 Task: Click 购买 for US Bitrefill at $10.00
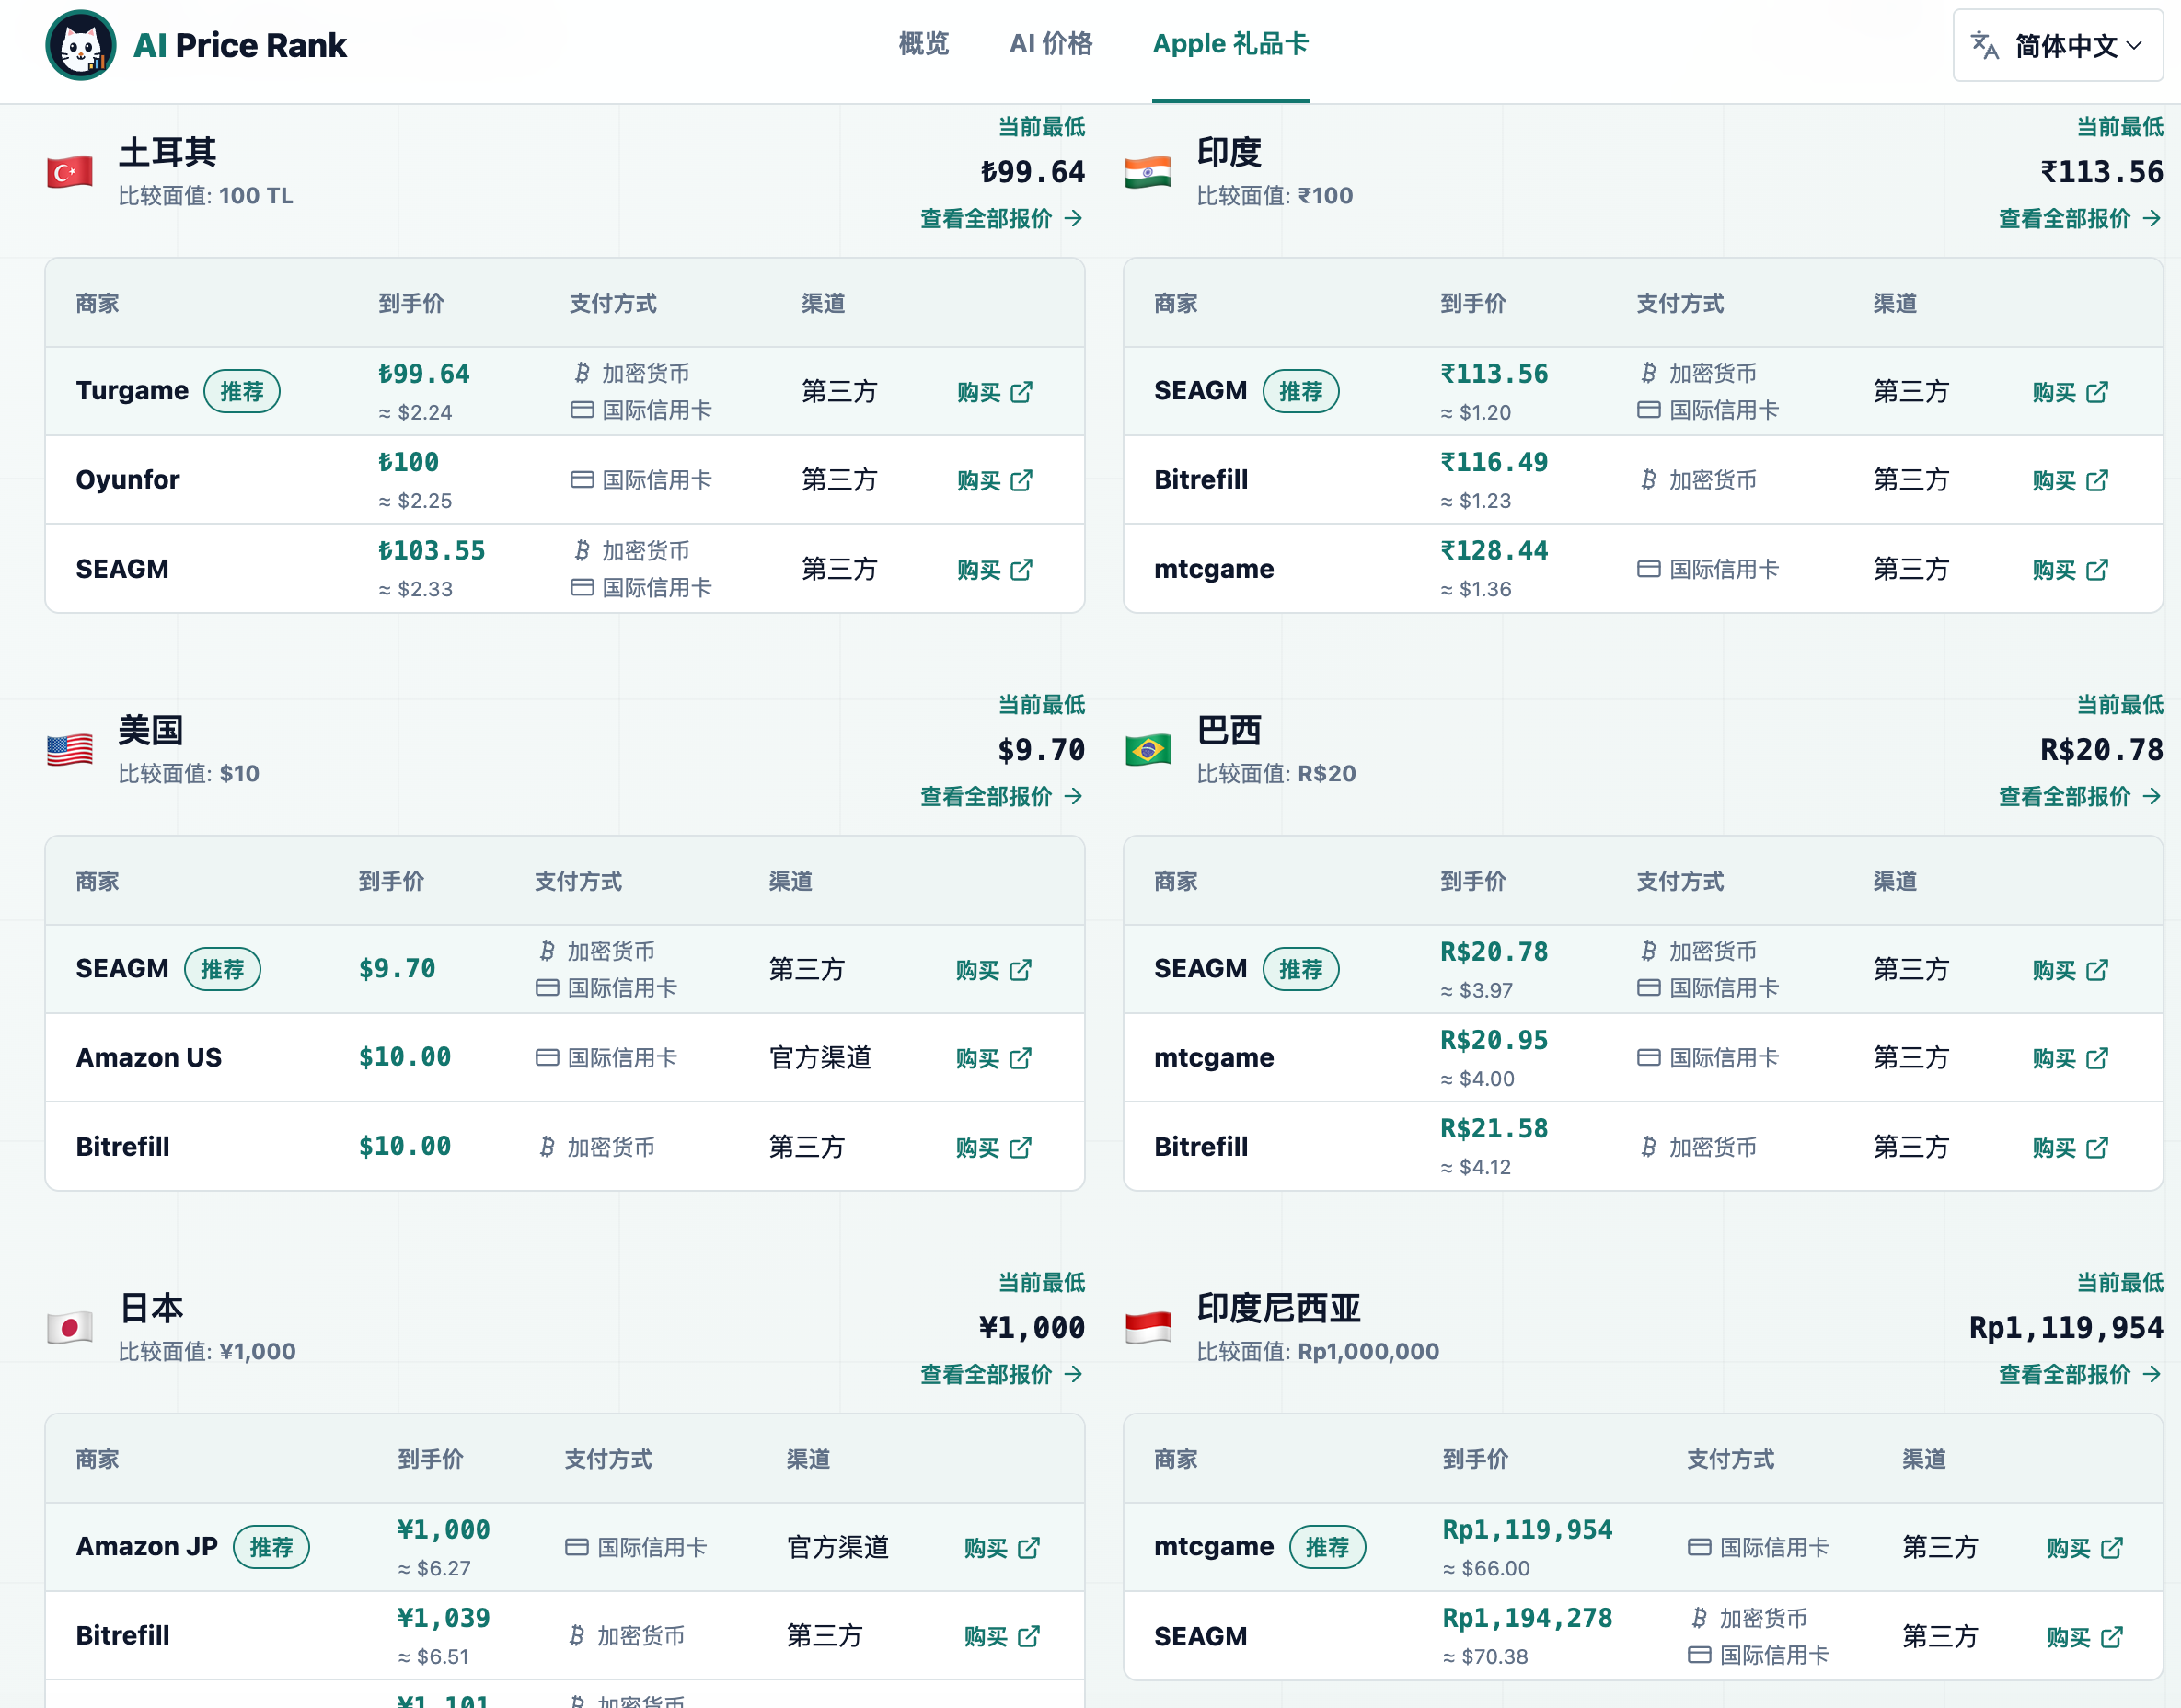994,1148
